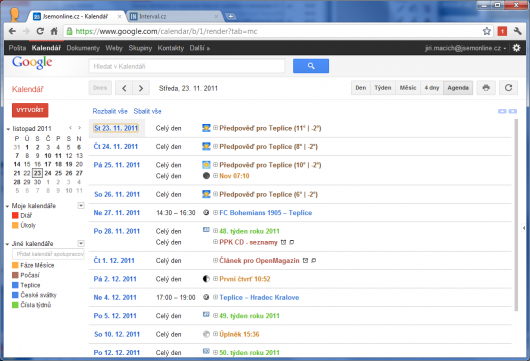Click full moon icon beside Úplněk 15:36
Image resolution: width=530 pixels, height=361 pixels.
[206, 334]
